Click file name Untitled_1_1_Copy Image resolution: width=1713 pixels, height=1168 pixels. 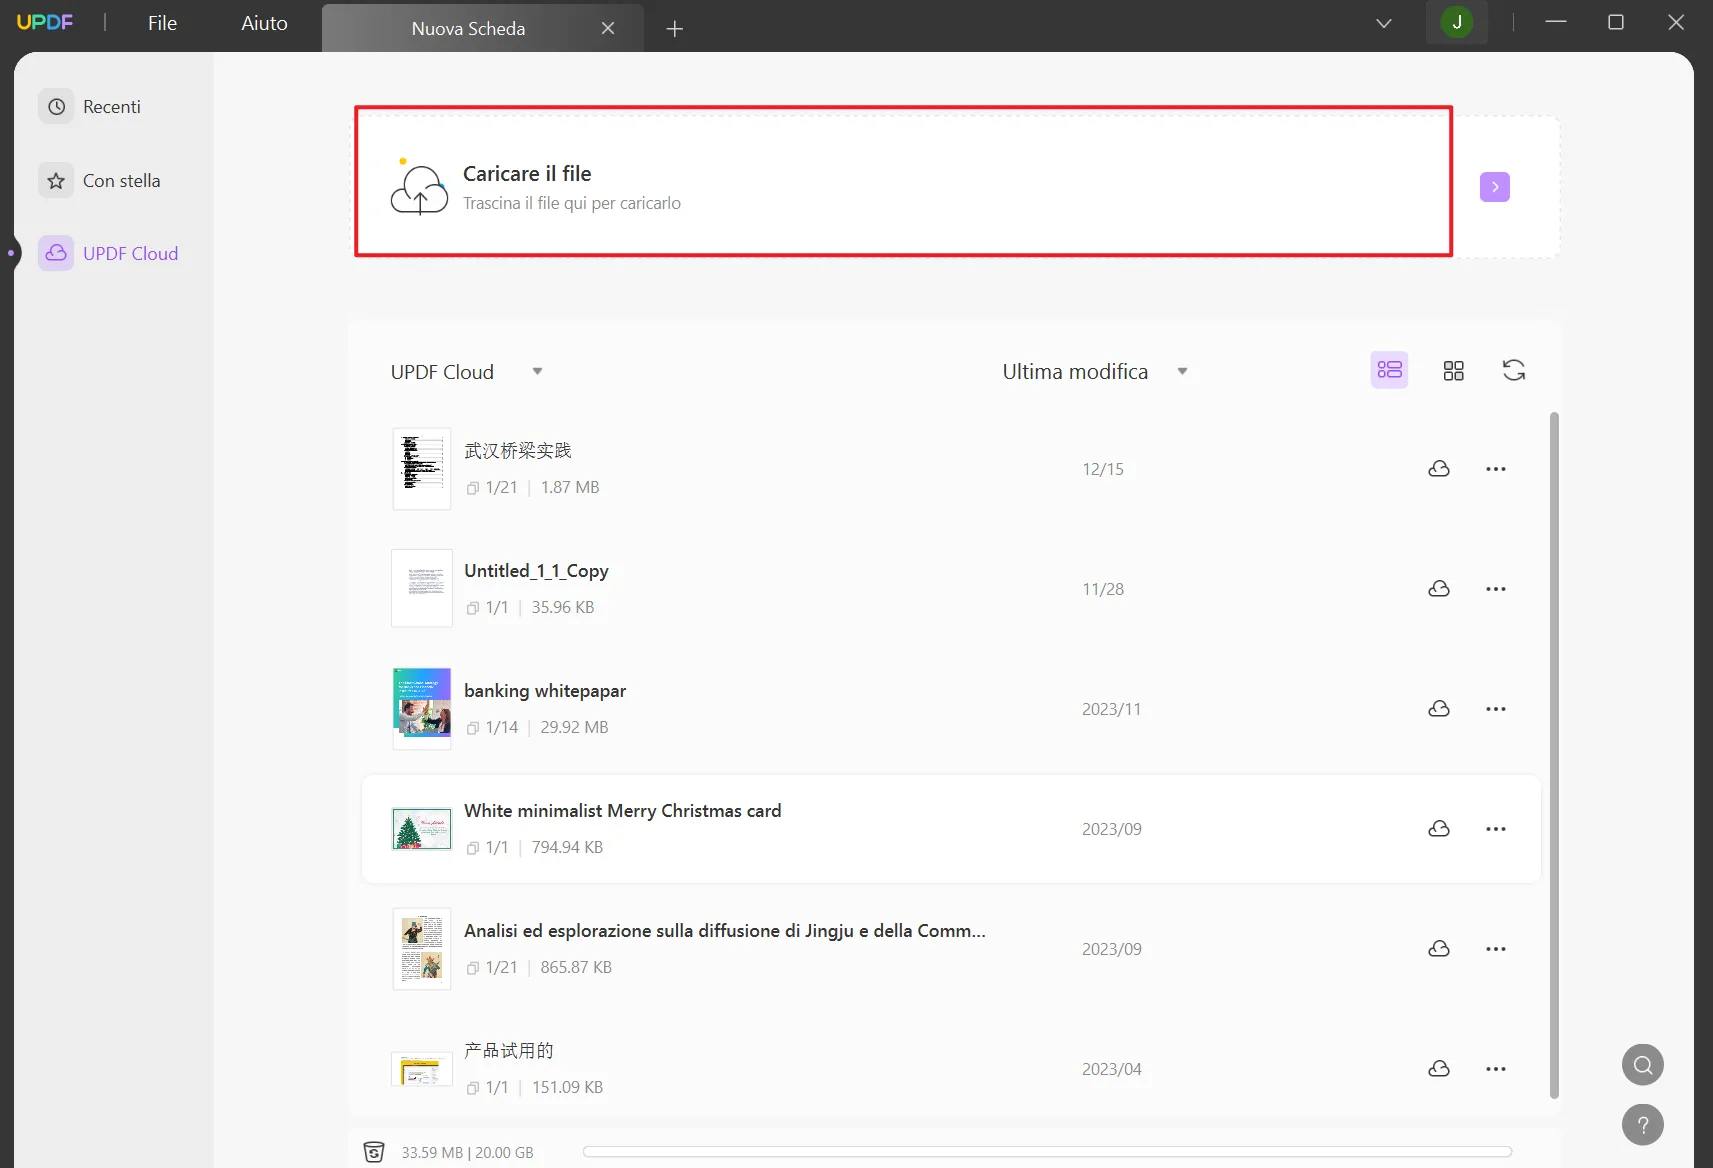[536, 571]
